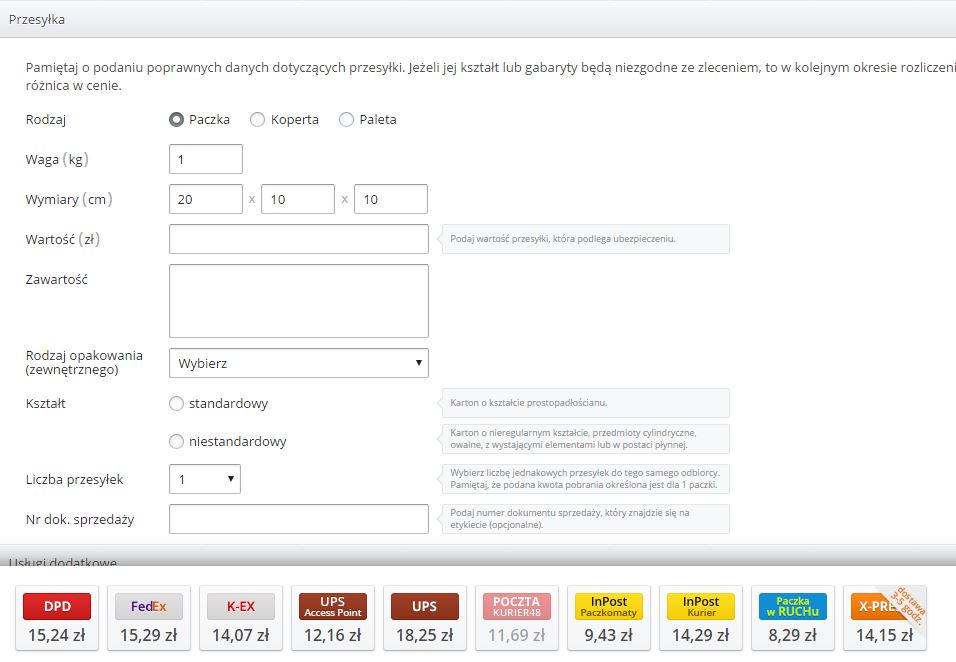Choose InPost Paczkomaty delivery option
956x662 pixels.
tap(609, 607)
